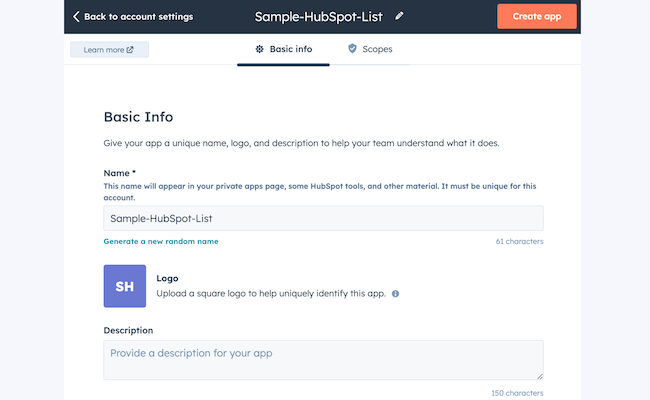This screenshot has width=650, height=400.
Task: Click the '61 characters' counter text
Action: [x=519, y=241]
